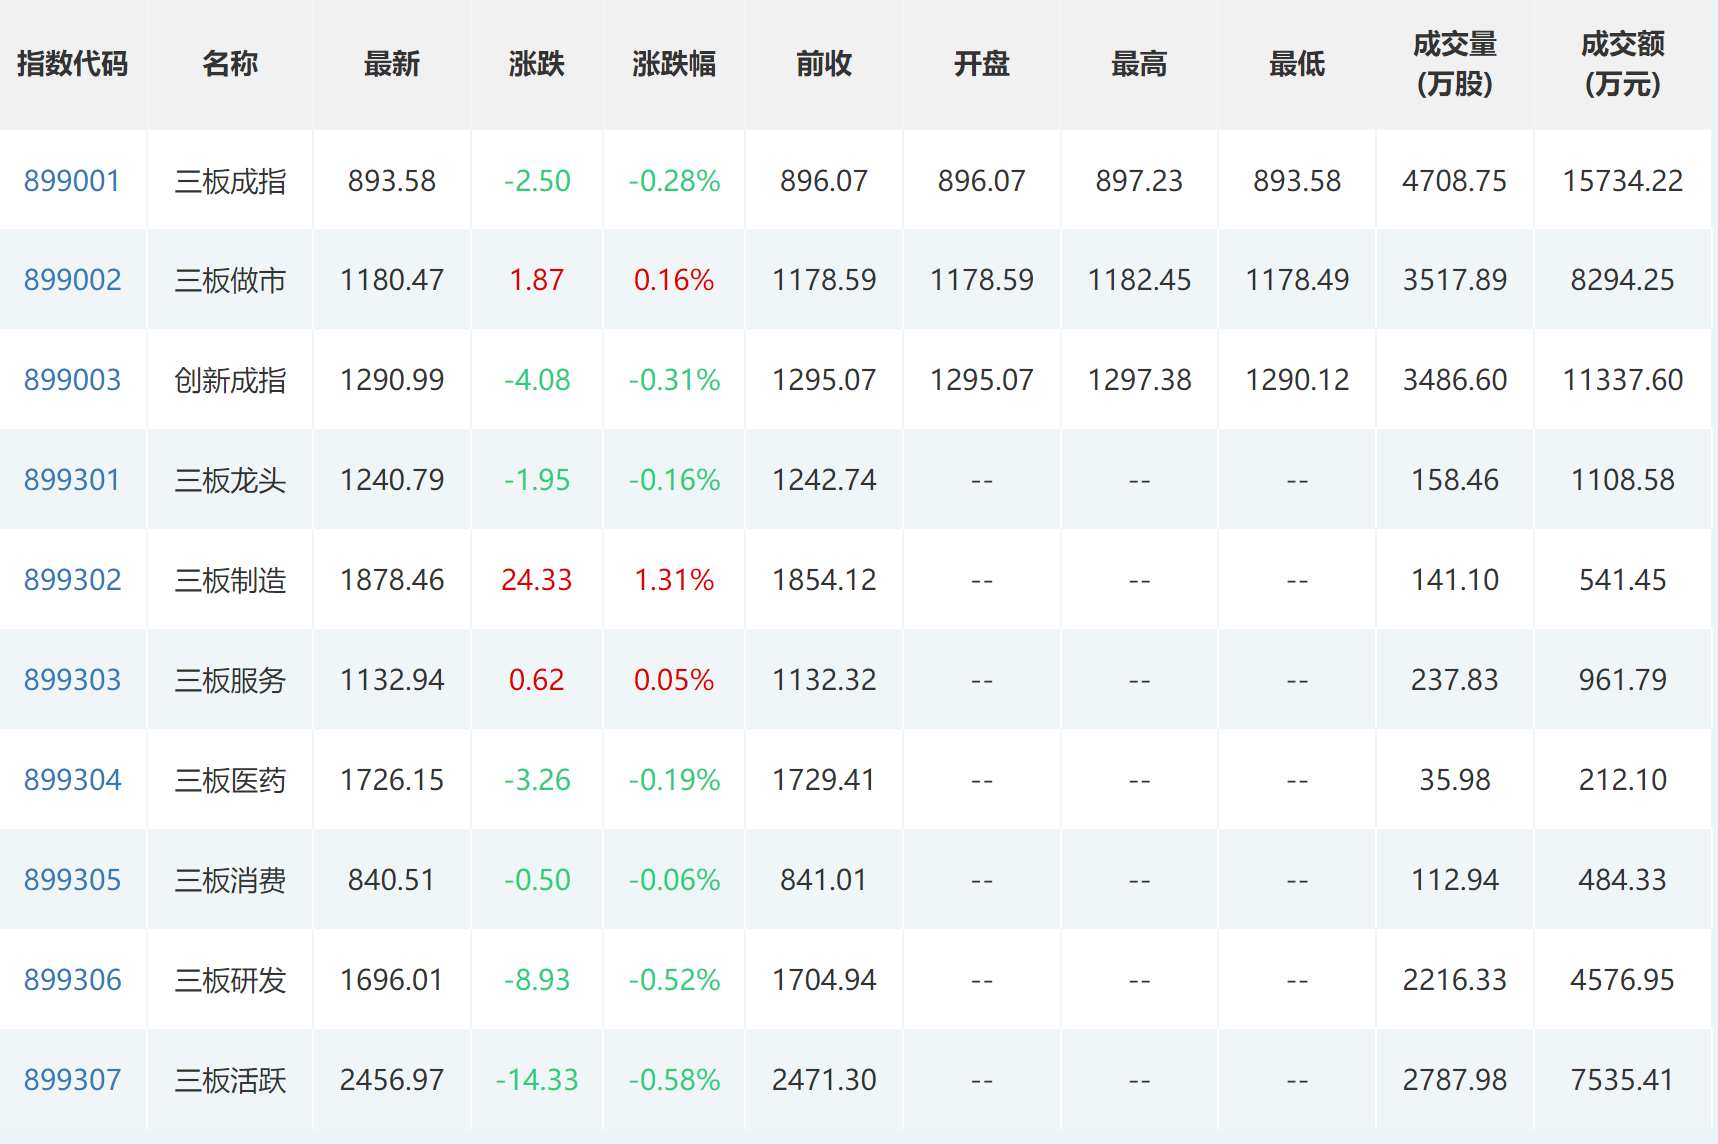Viewport: 1718px width, 1144px height.
Task: Click the turnover value 212.10
Action: point(1623,780)
